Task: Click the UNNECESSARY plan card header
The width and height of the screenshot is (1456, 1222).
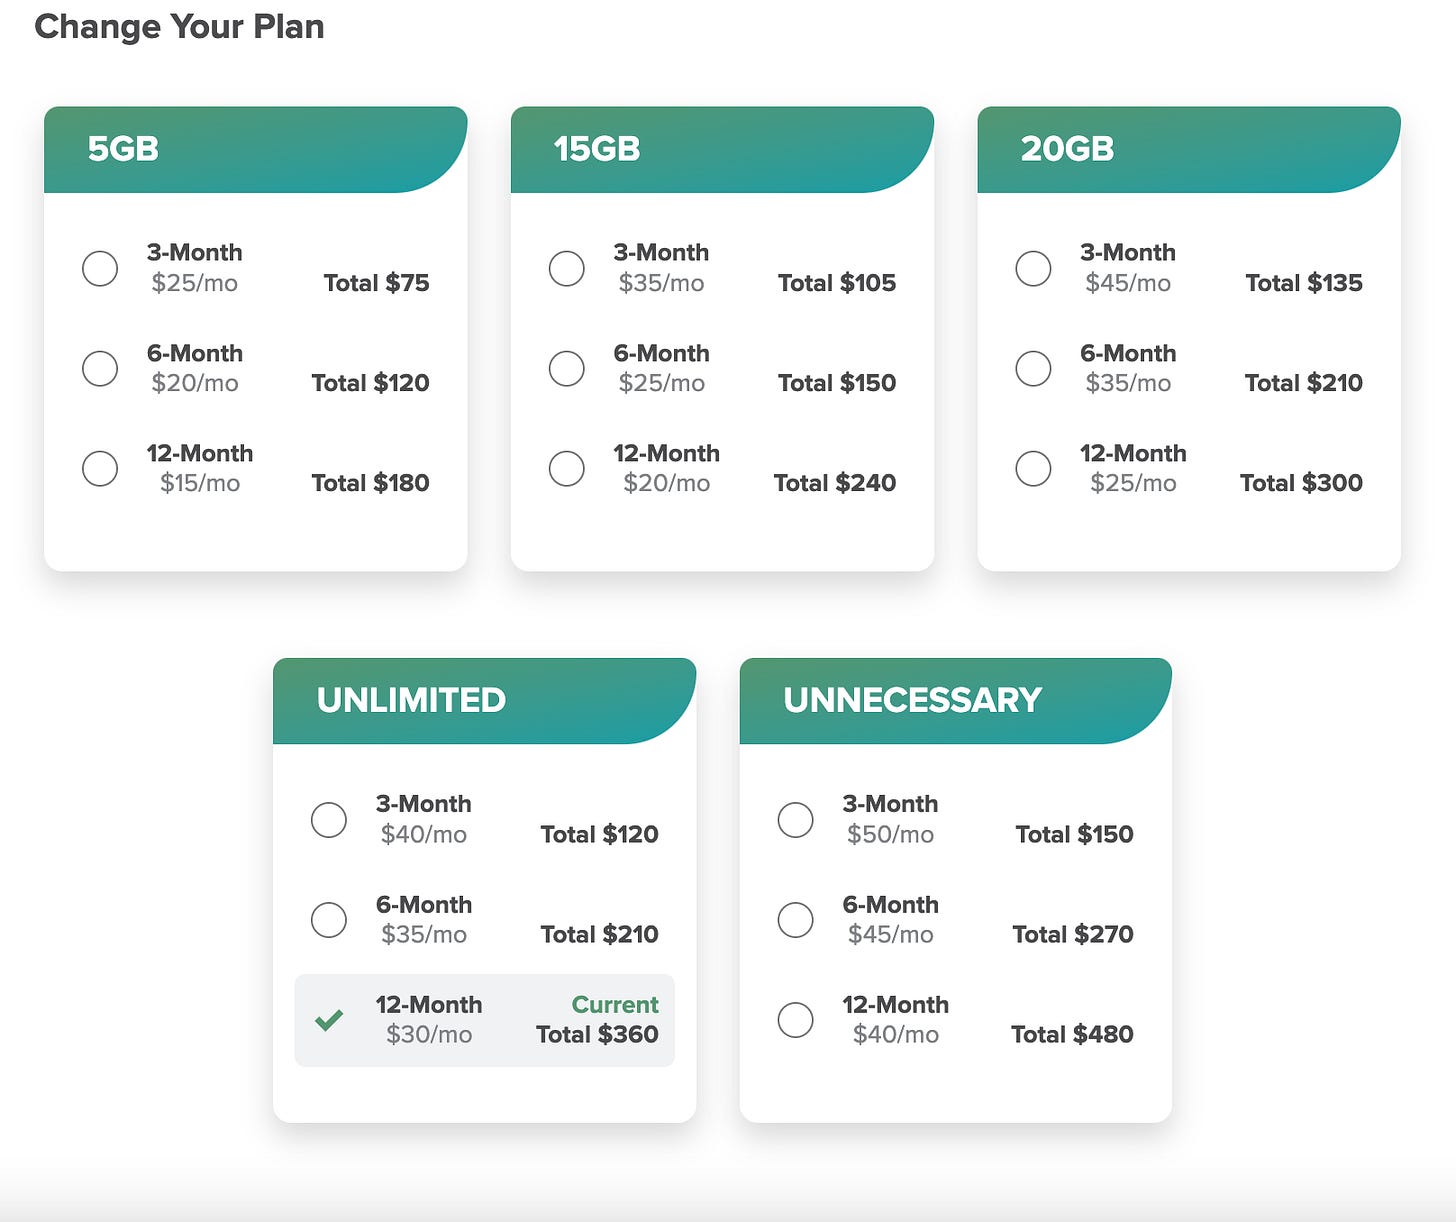Action: click(x=955, y=700)
